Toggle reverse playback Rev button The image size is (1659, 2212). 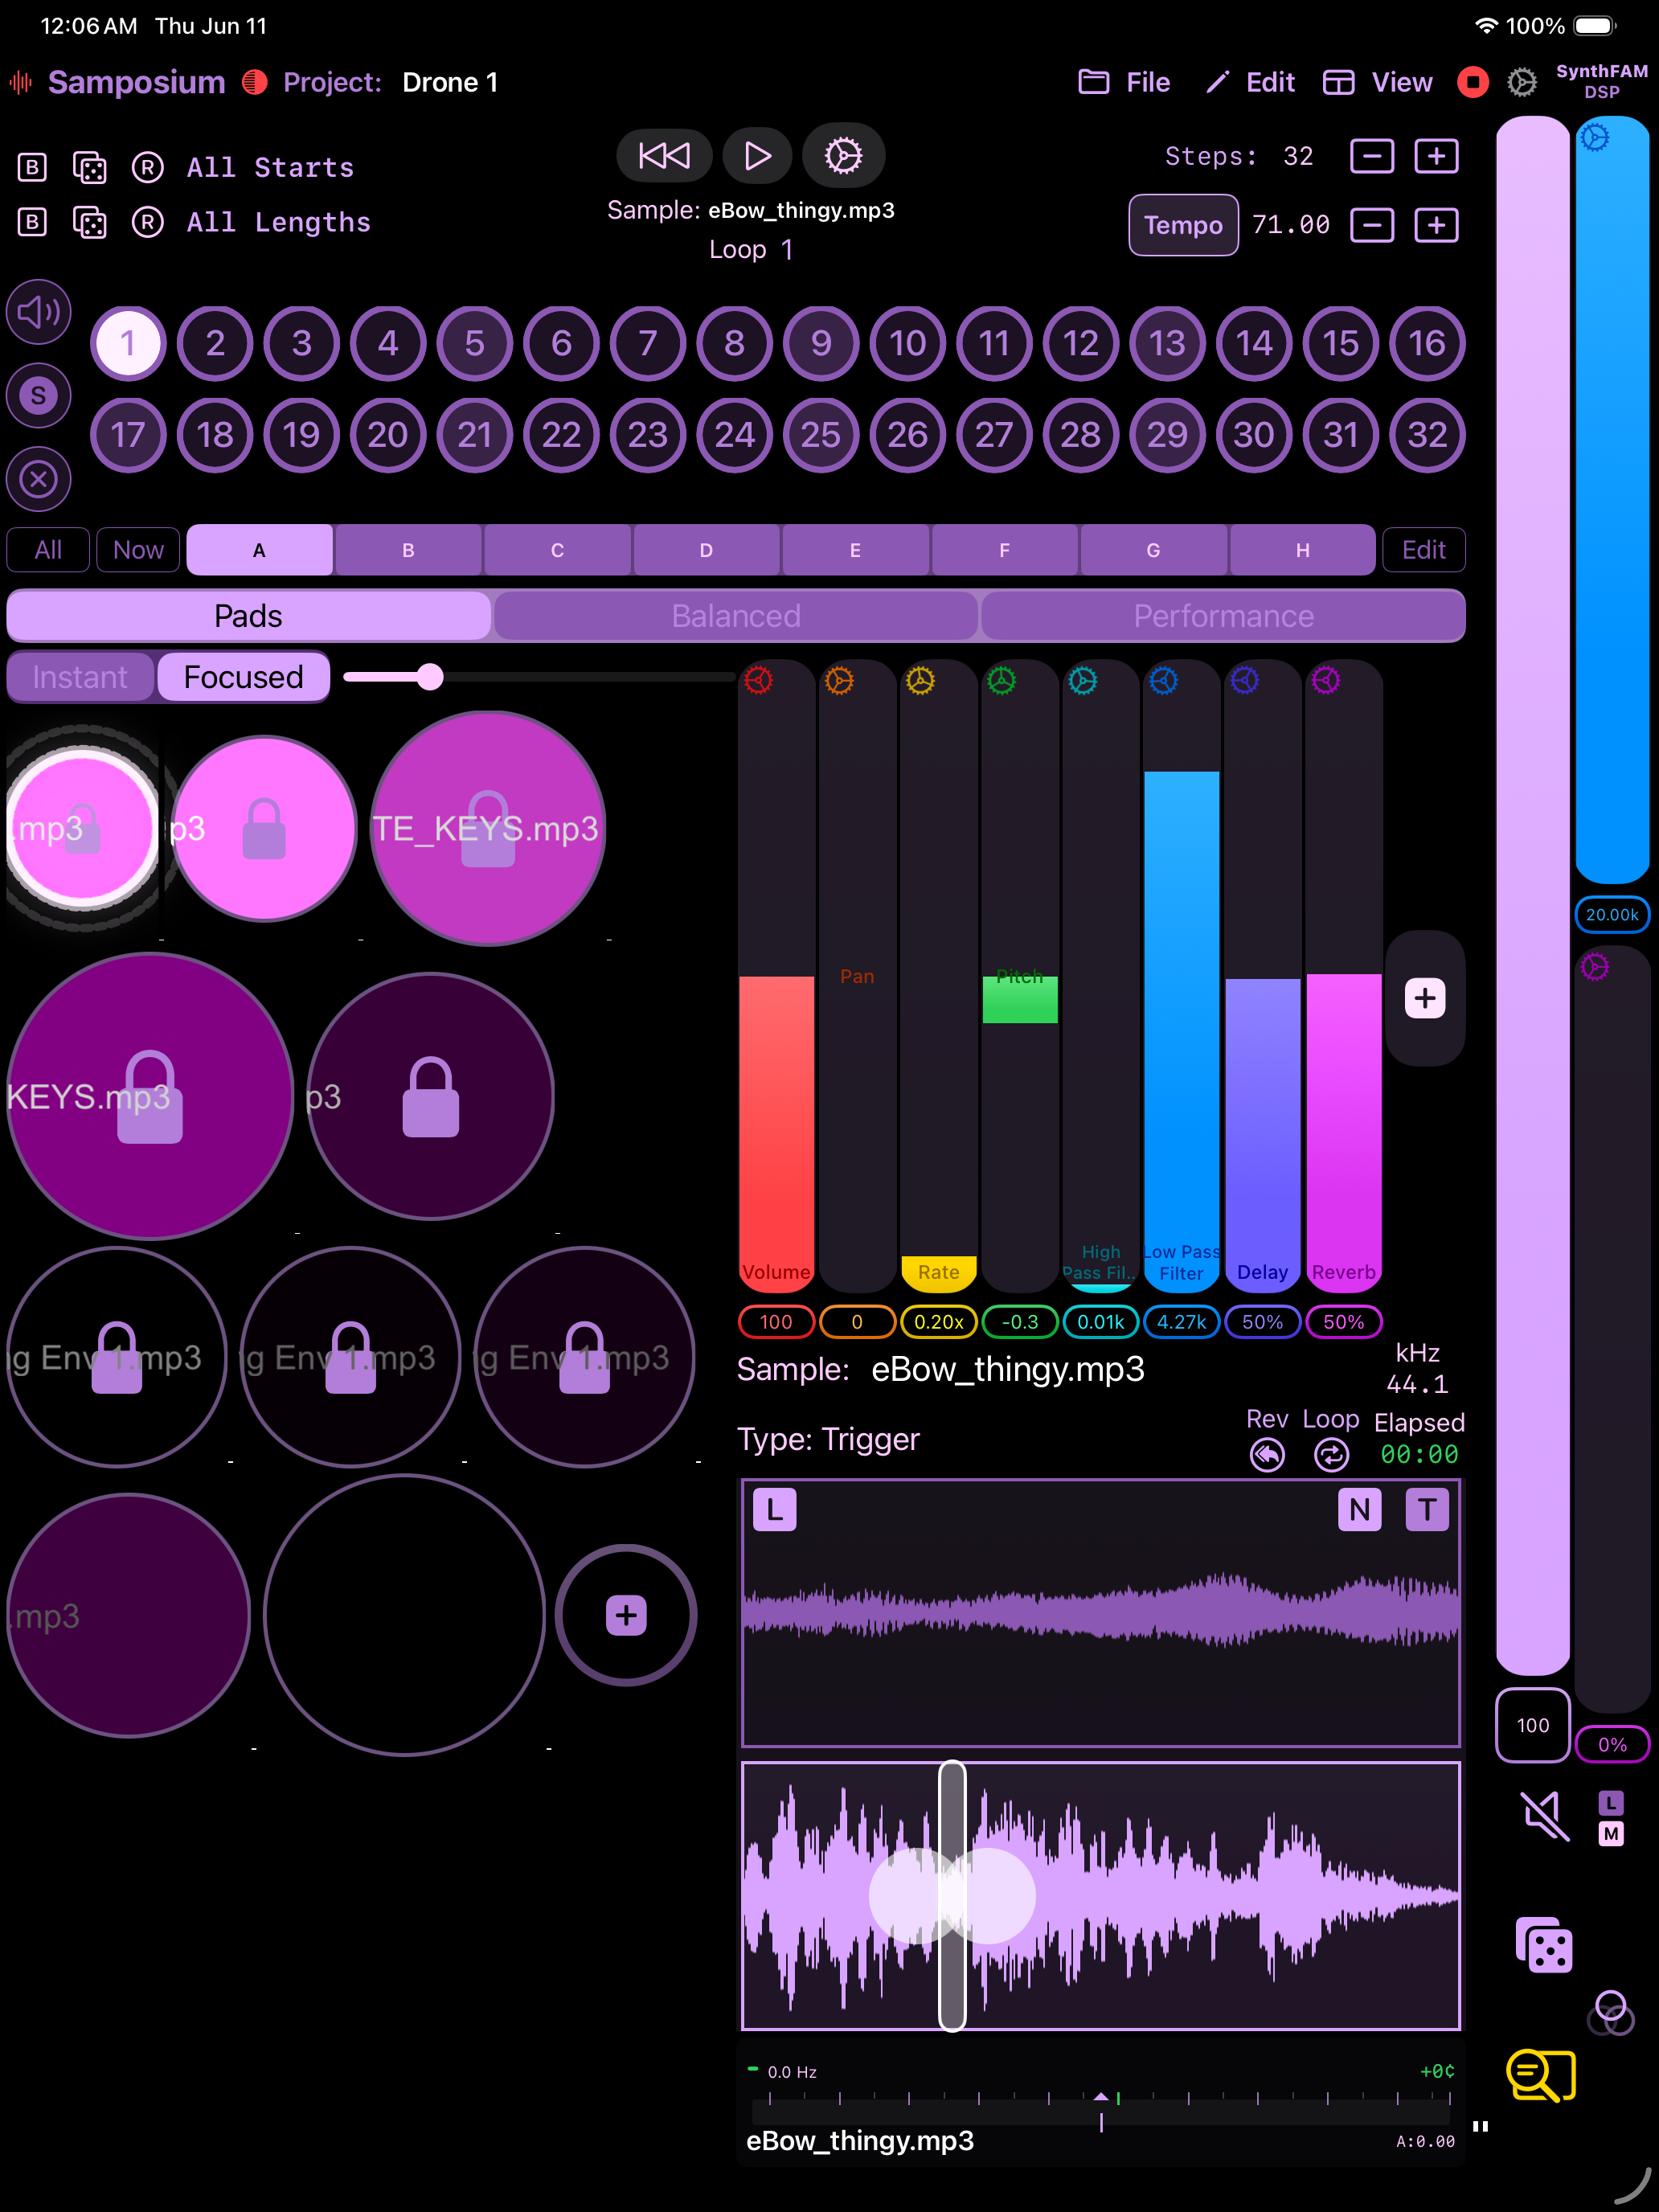click(1267, 1455)
